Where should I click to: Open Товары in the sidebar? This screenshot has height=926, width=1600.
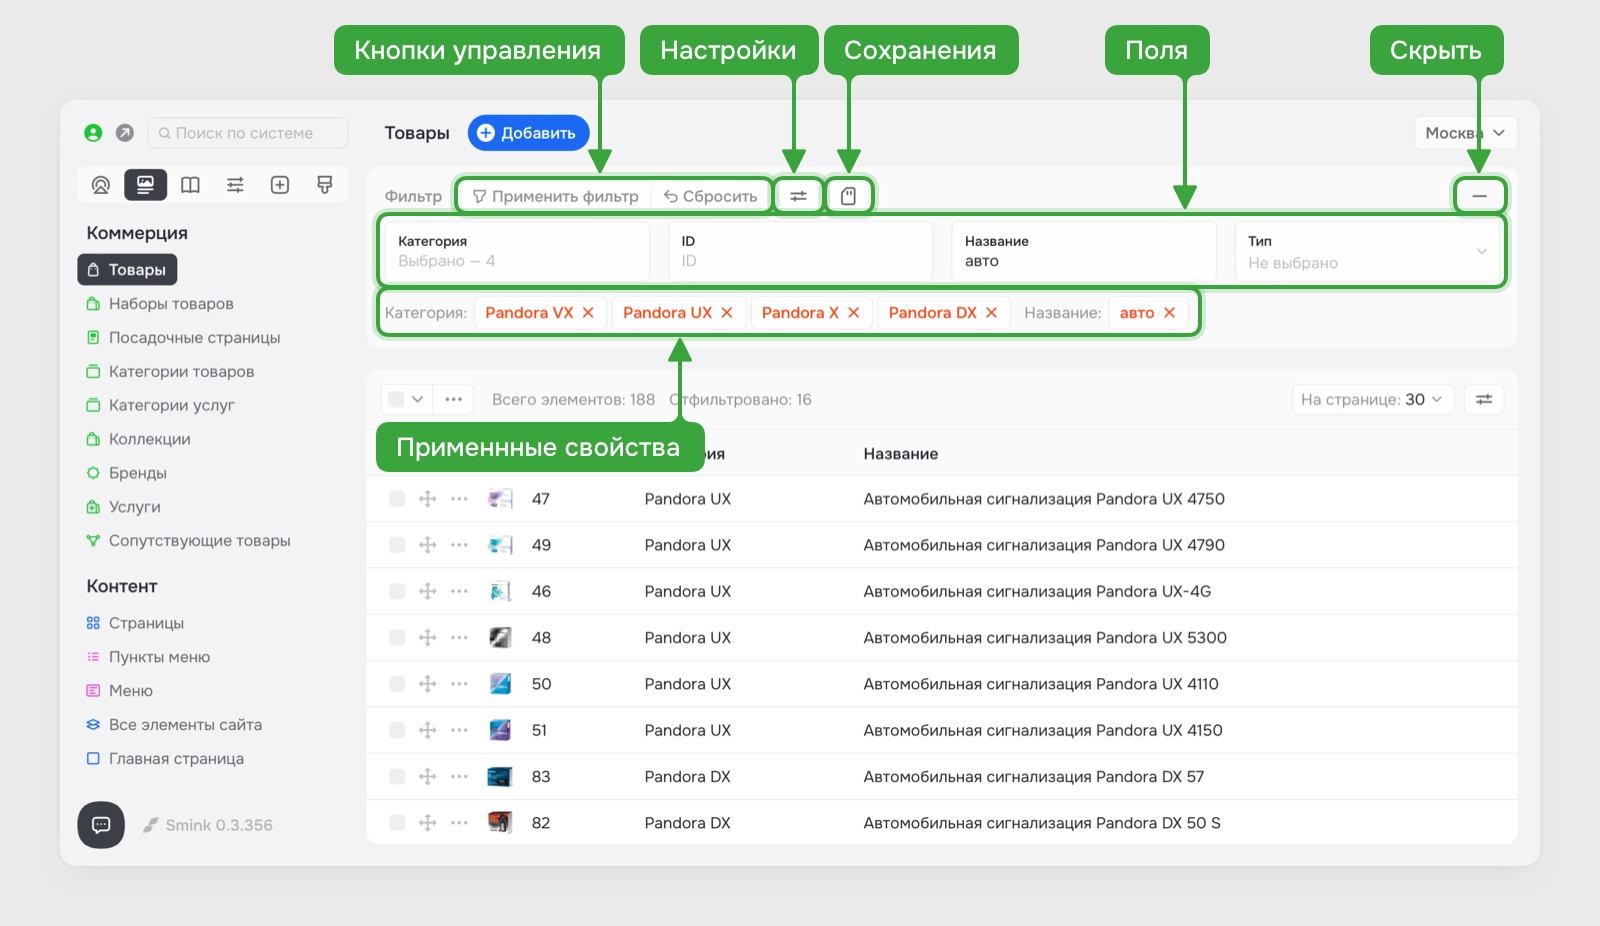pyautogui.click(x=127, y=270)
